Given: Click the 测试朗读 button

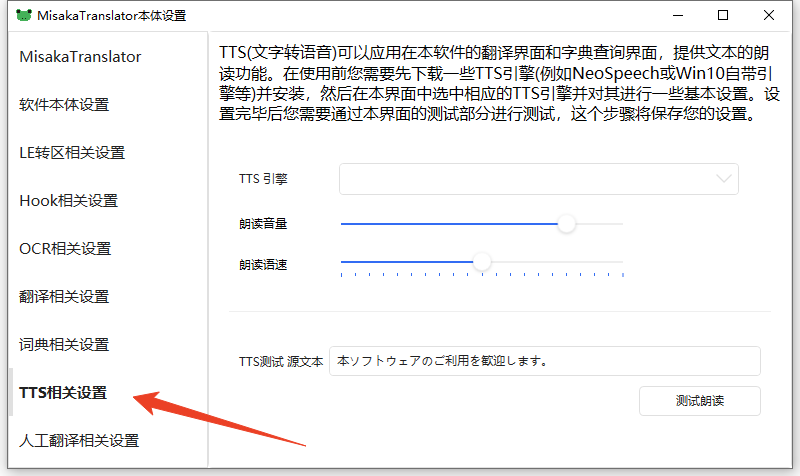Looking at the screenshot, I should [700, 401].
